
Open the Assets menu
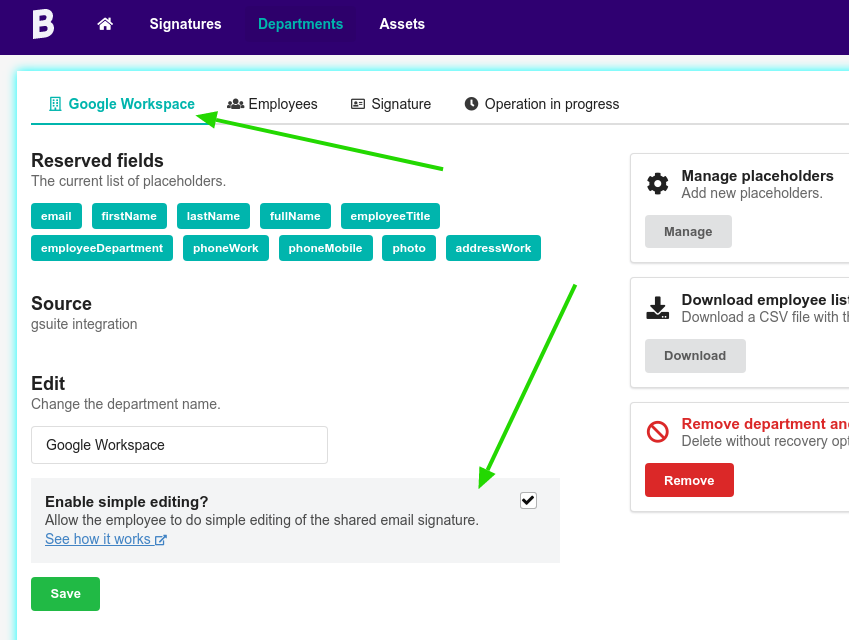[x=402, y=24]
